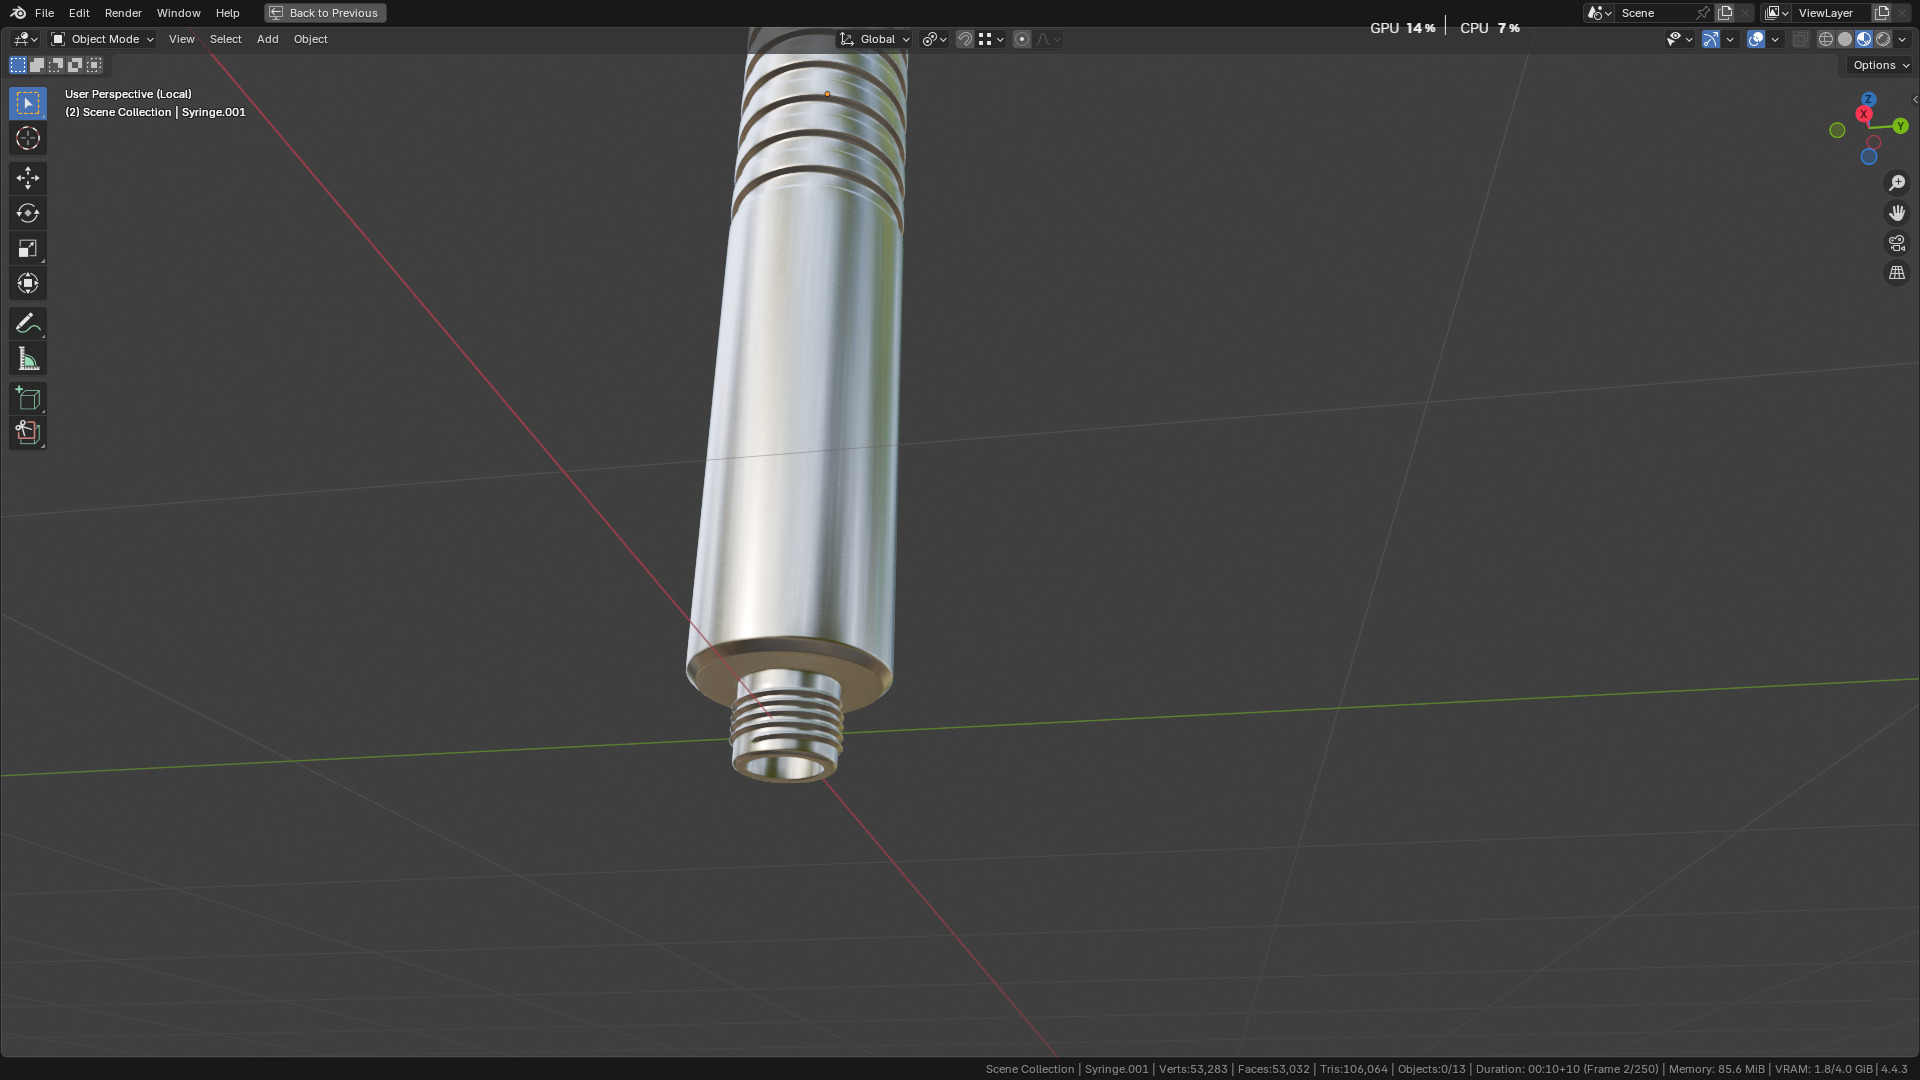This screenshot has height=1080, width=1920.
Task: Toggle proportional editing
Action: [x=1022, y=39]
